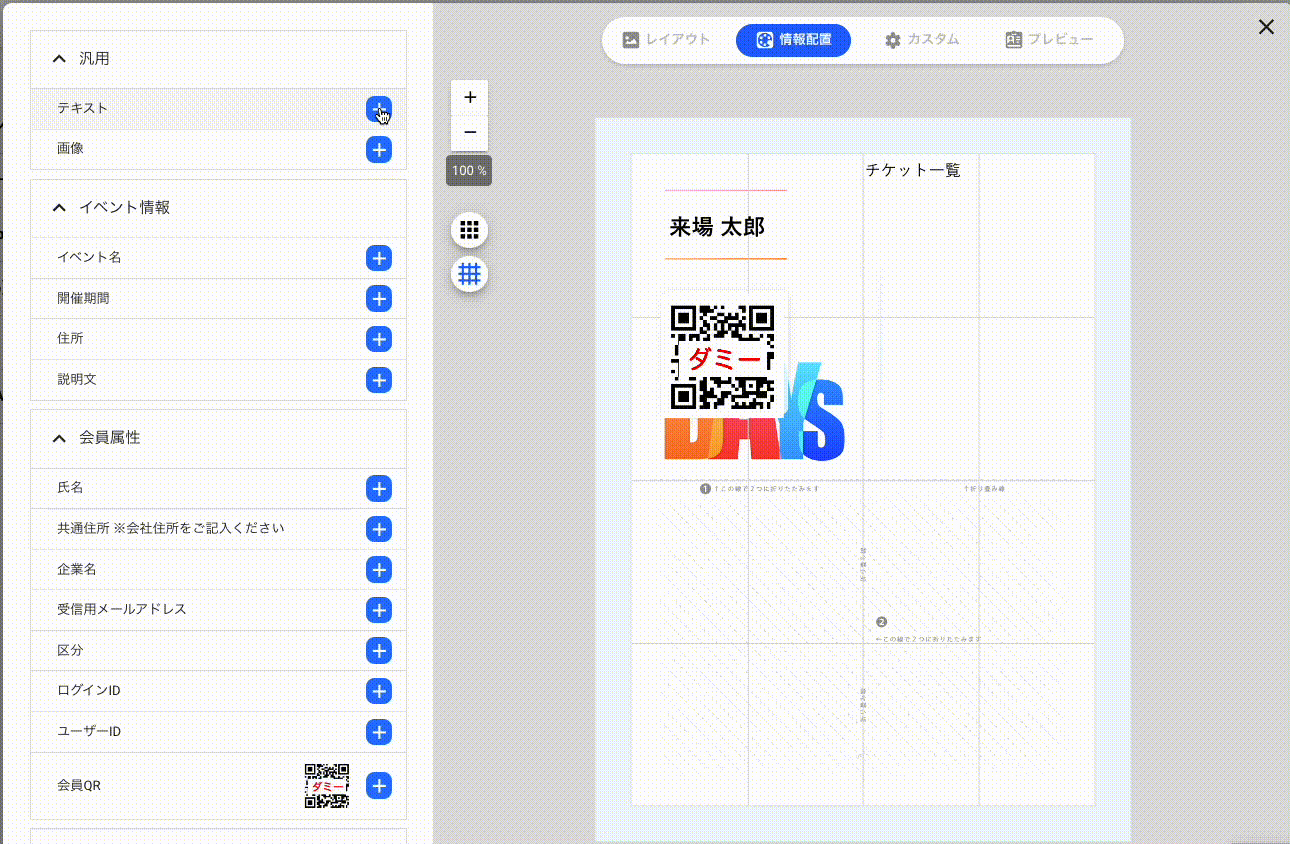The width and height of the screenshot is (1290, 844).
Task: Click the 開催期間 row label
Action: point(83,298)
